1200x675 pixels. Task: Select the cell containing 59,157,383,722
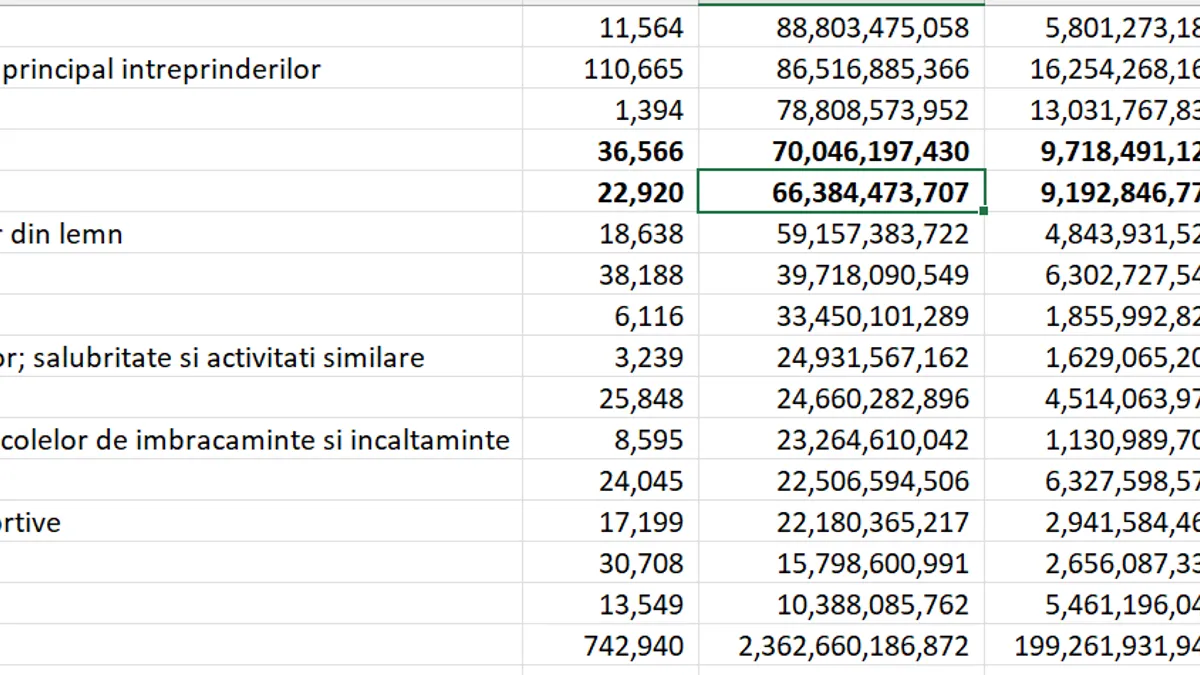point(841,234)
